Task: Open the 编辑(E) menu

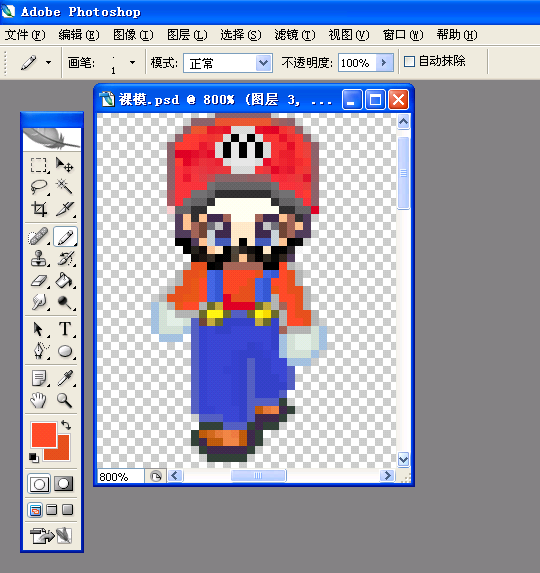Action: (x=79, y=35)
